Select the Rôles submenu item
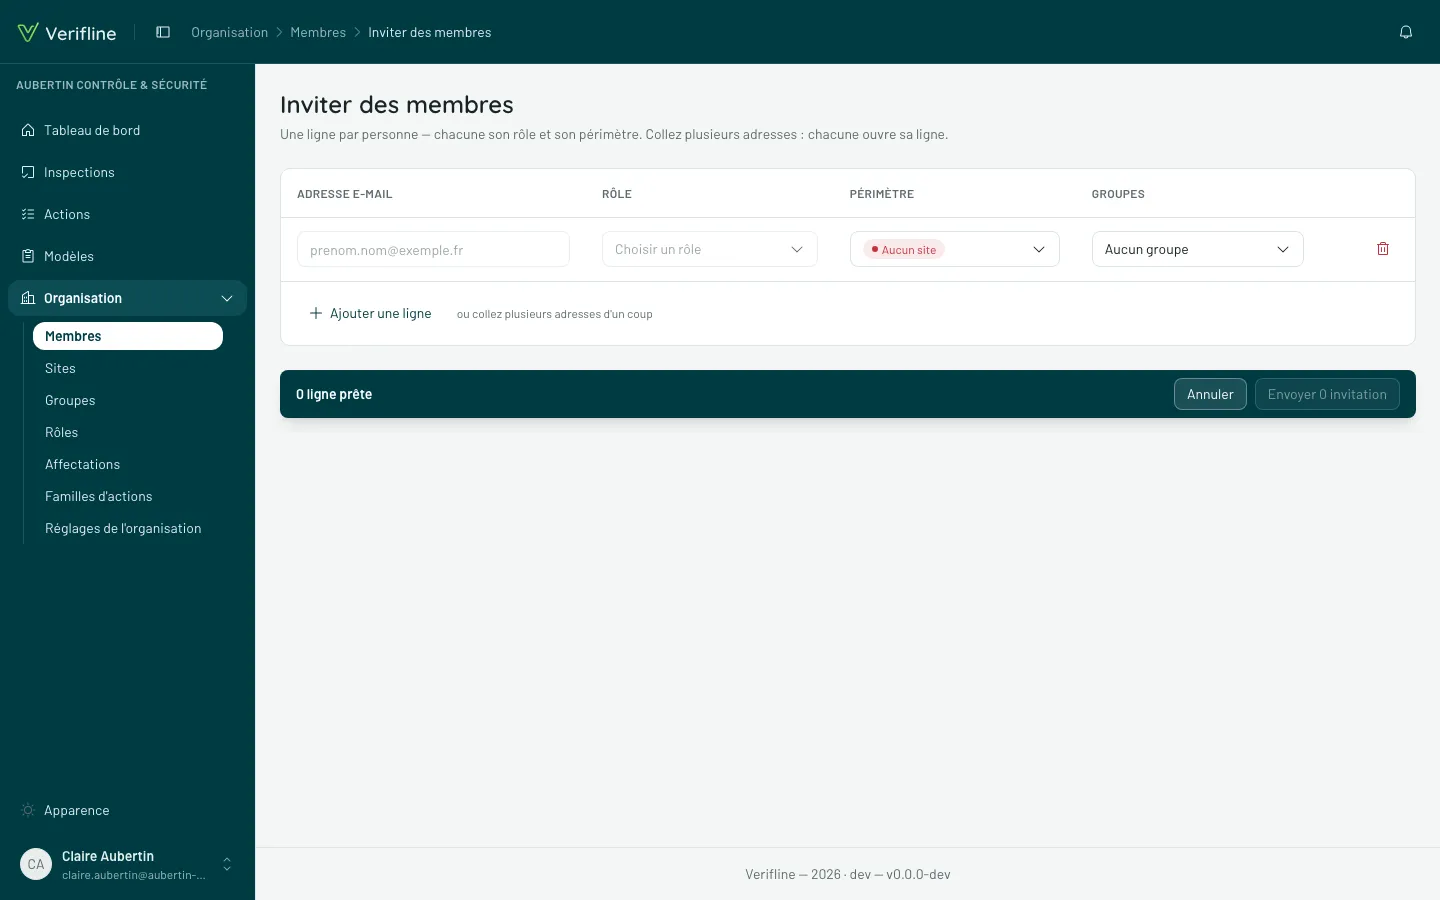The height and width of the screenshot is (900, 1440). tap(128, 432)
